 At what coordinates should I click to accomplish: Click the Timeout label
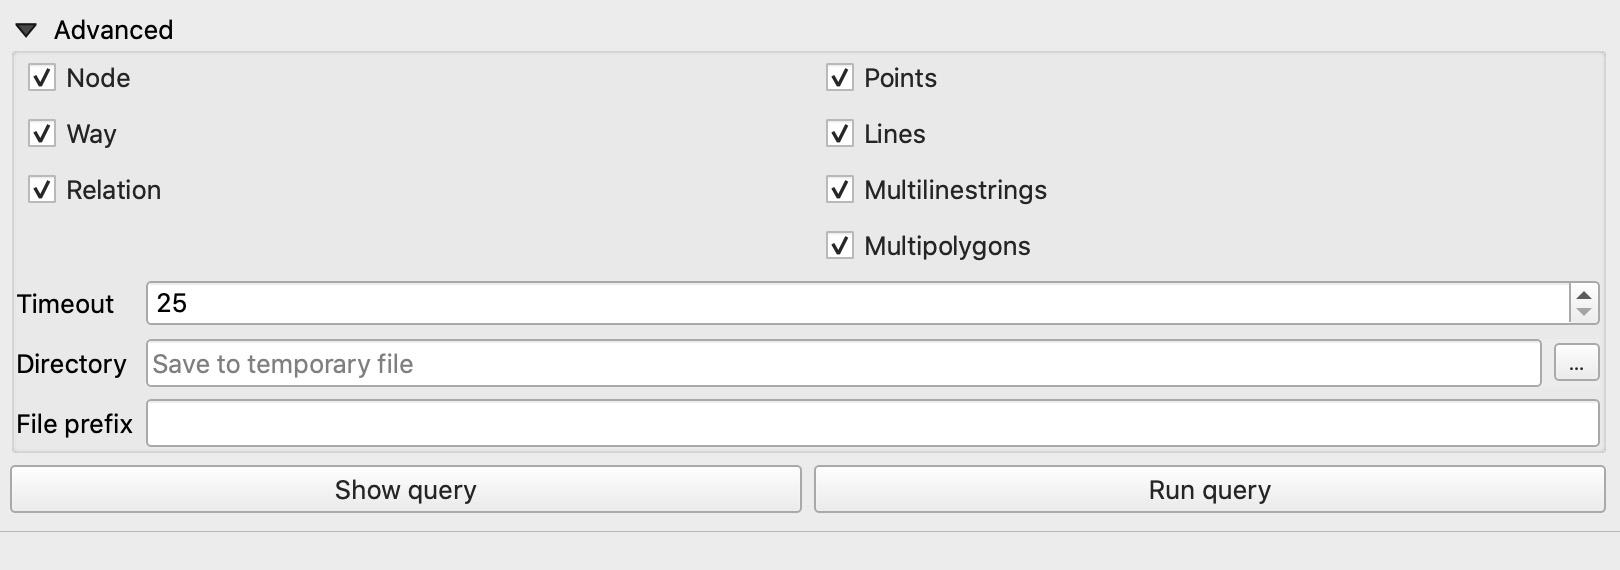pos(65,304)
